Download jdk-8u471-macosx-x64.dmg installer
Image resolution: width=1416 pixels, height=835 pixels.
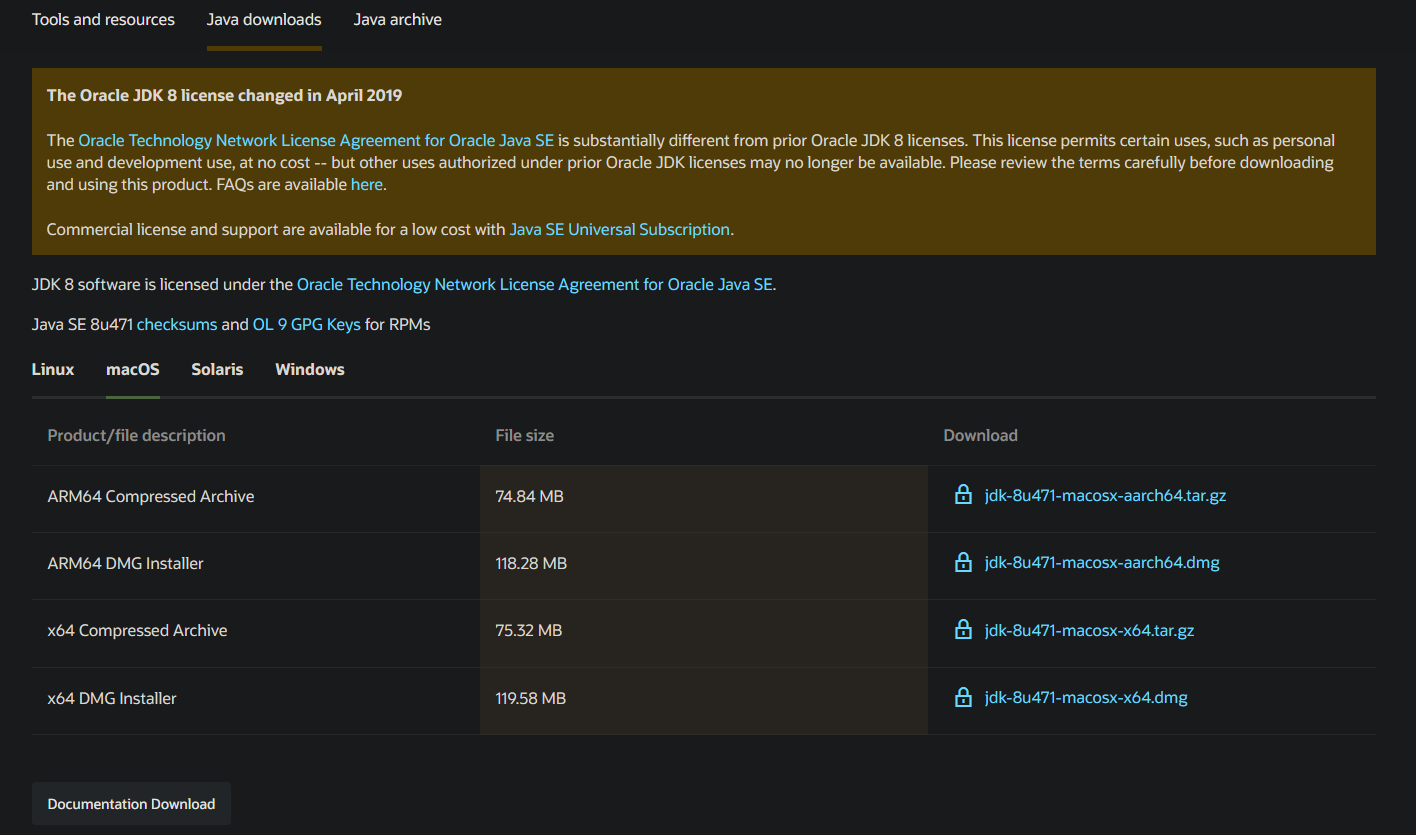pyautogui.click(x=1086, y=698)
